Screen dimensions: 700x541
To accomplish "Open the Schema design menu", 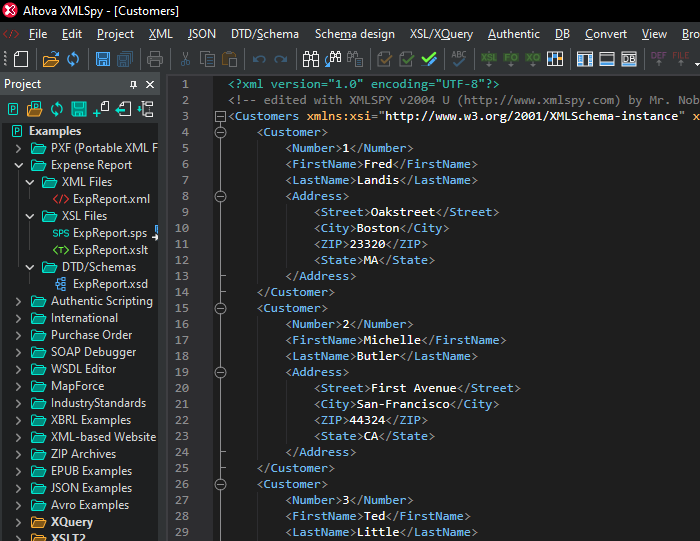I will click(x=354, y=34).
